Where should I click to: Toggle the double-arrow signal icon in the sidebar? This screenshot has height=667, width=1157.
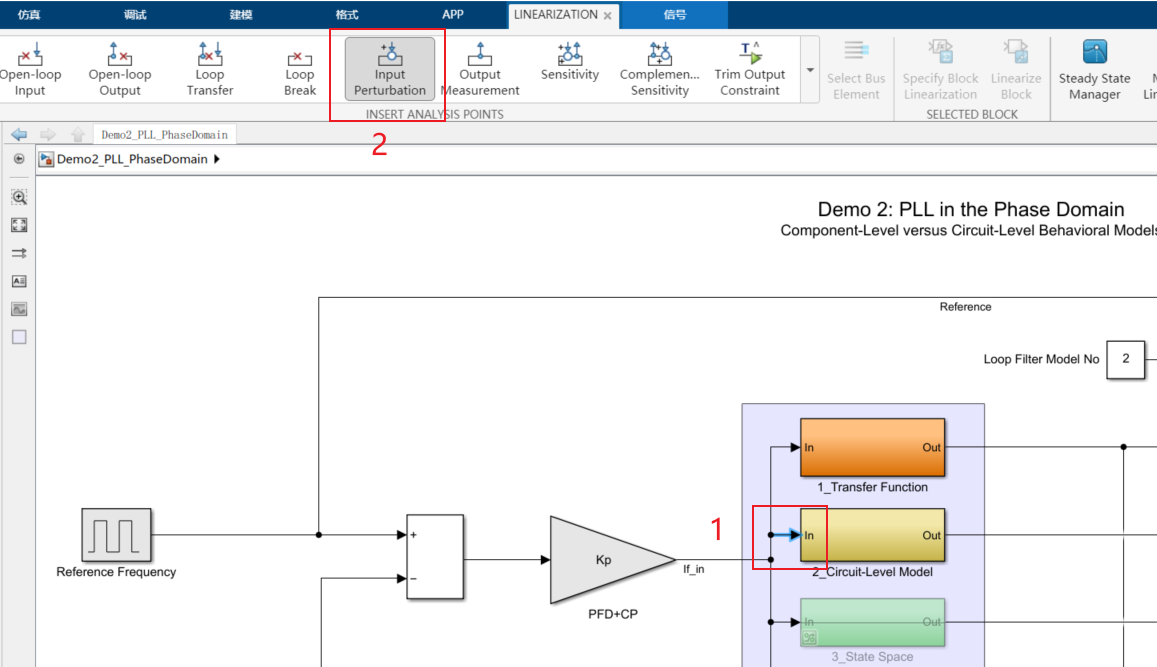(19, 253)
